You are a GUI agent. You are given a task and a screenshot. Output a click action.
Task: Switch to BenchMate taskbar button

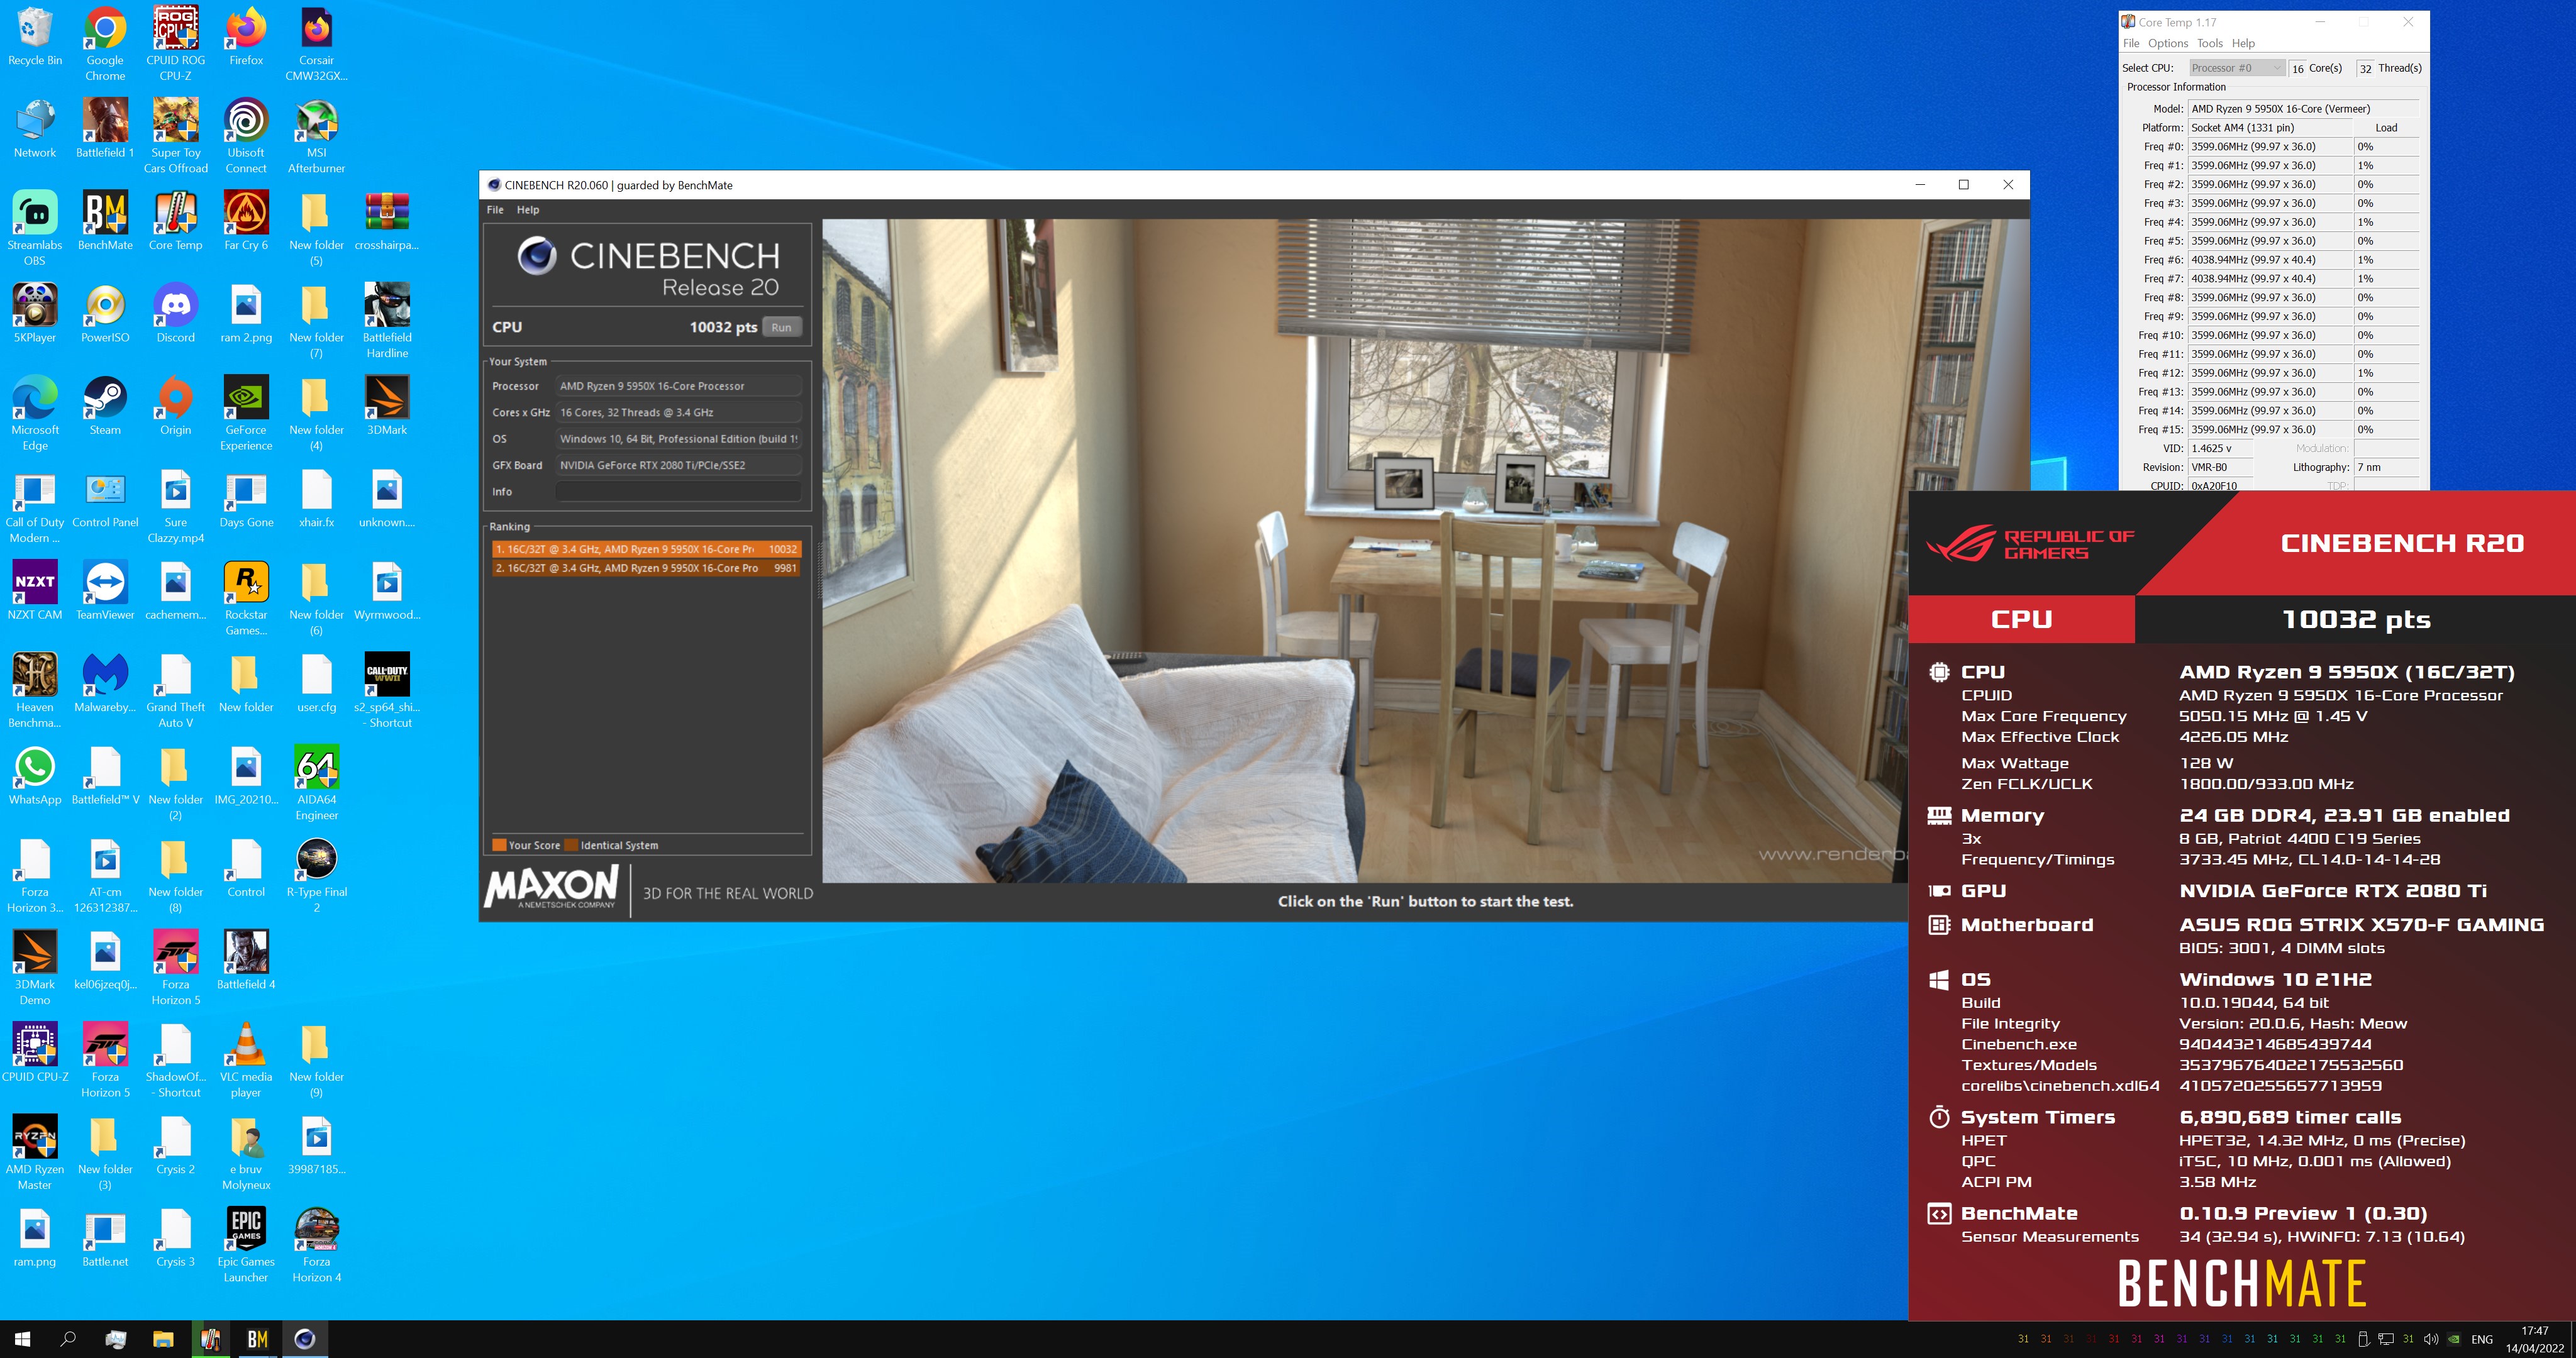tap(257, 1339)
